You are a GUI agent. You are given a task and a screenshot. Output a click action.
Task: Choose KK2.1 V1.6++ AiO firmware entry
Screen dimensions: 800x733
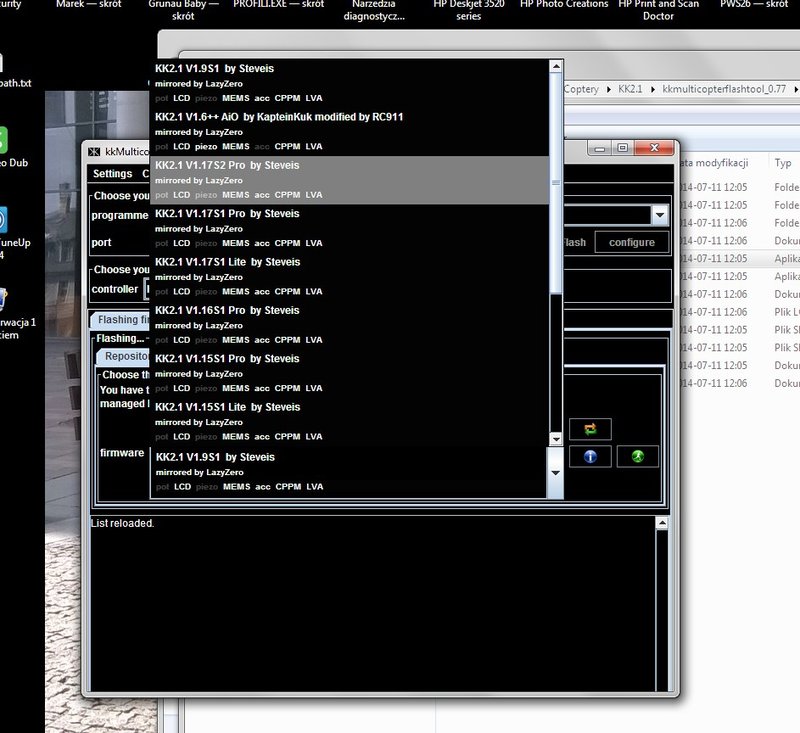(349, 132)
